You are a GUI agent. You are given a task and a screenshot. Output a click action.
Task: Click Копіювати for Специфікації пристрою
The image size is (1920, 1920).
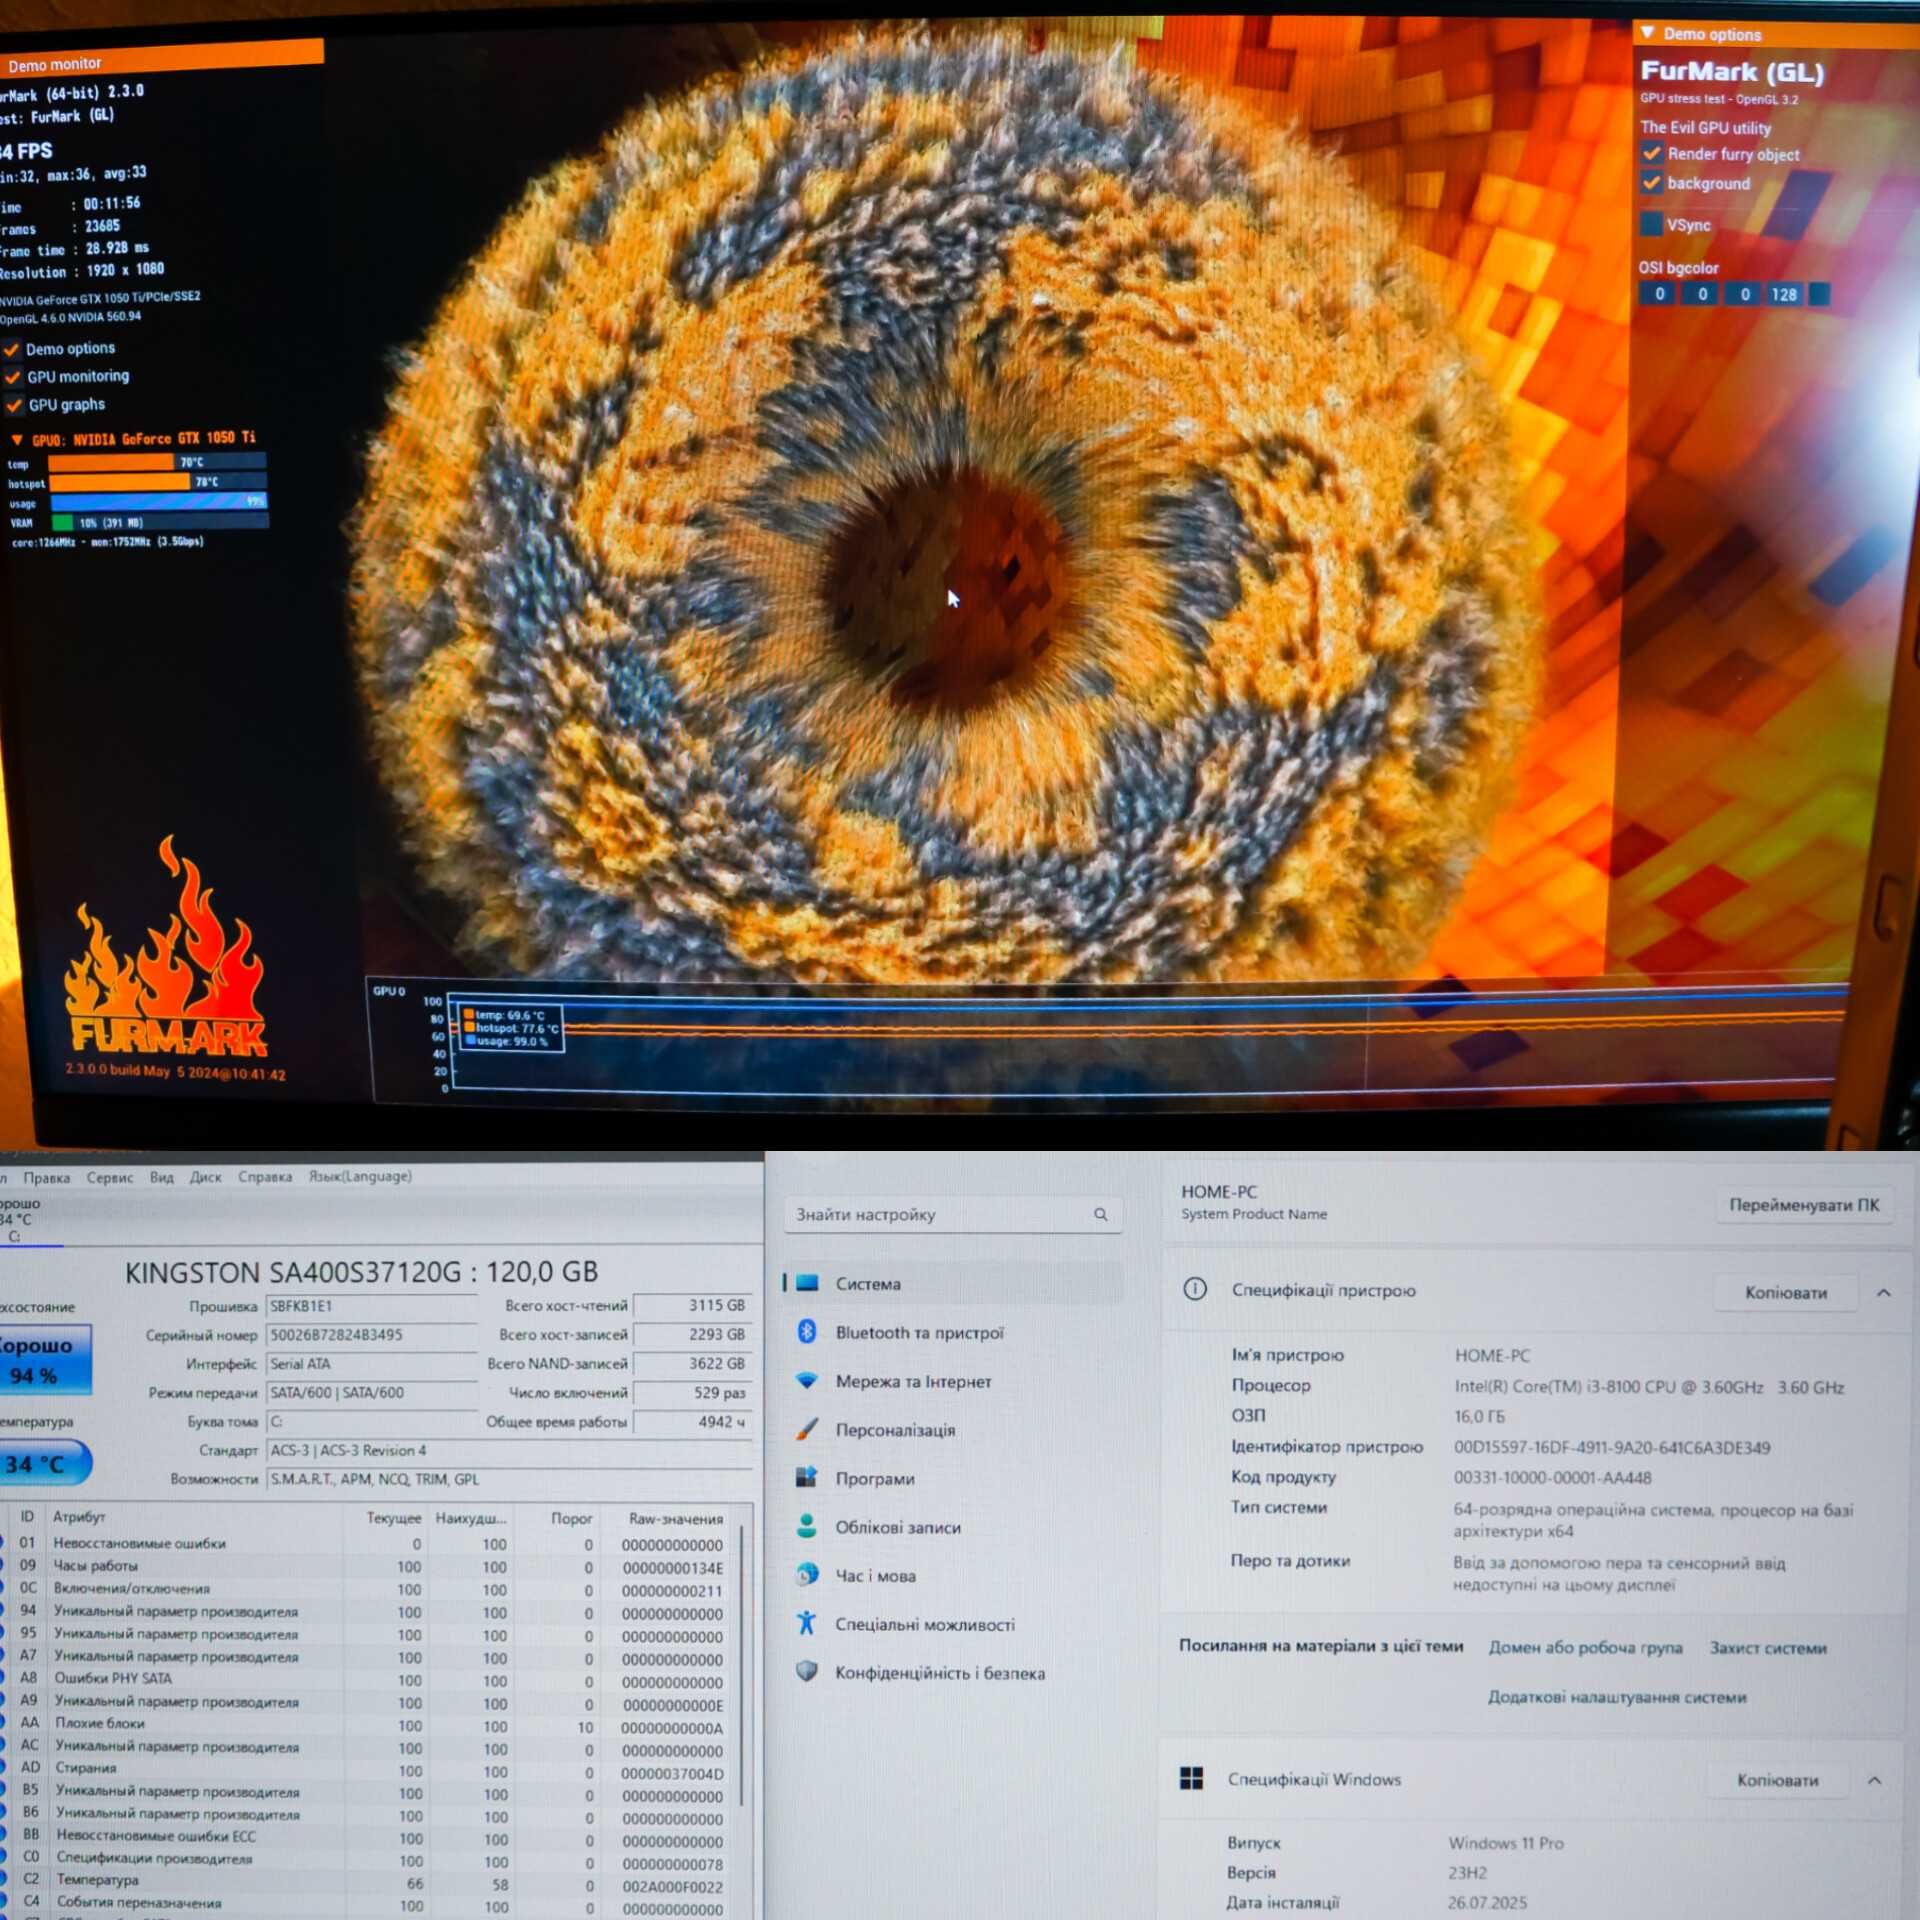[1786, 1293]
